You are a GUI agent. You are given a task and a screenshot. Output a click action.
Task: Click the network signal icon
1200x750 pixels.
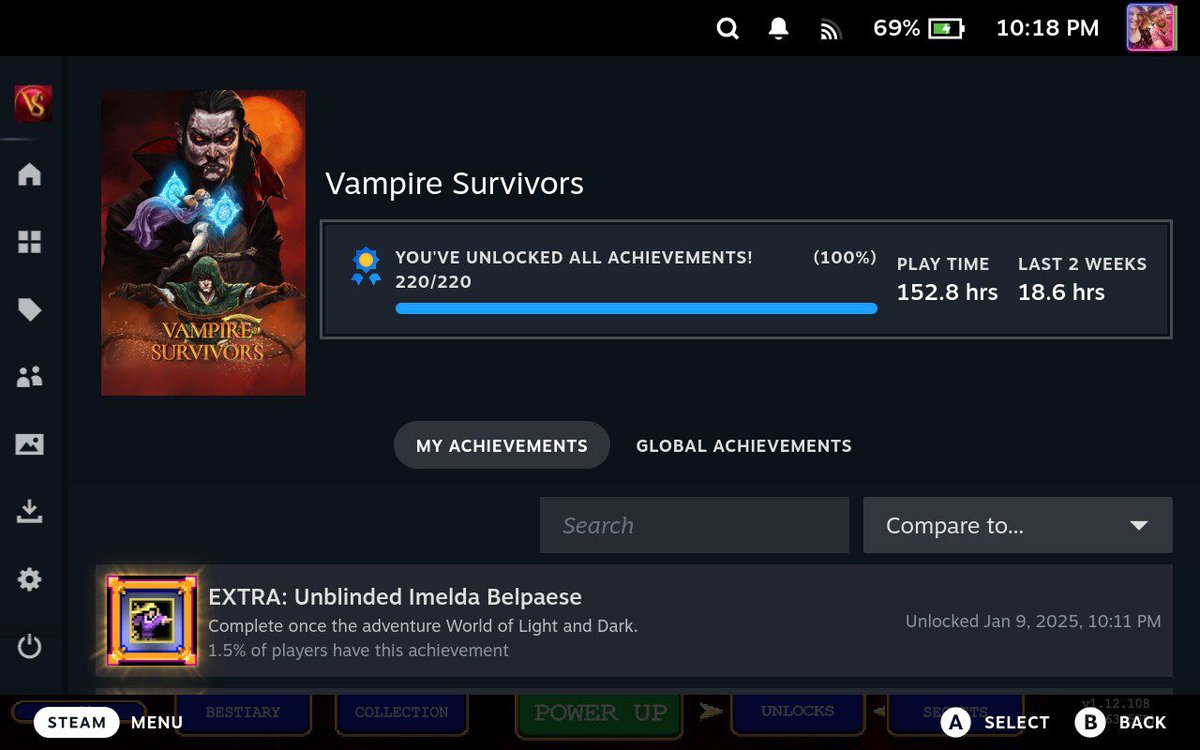(831, 28)
